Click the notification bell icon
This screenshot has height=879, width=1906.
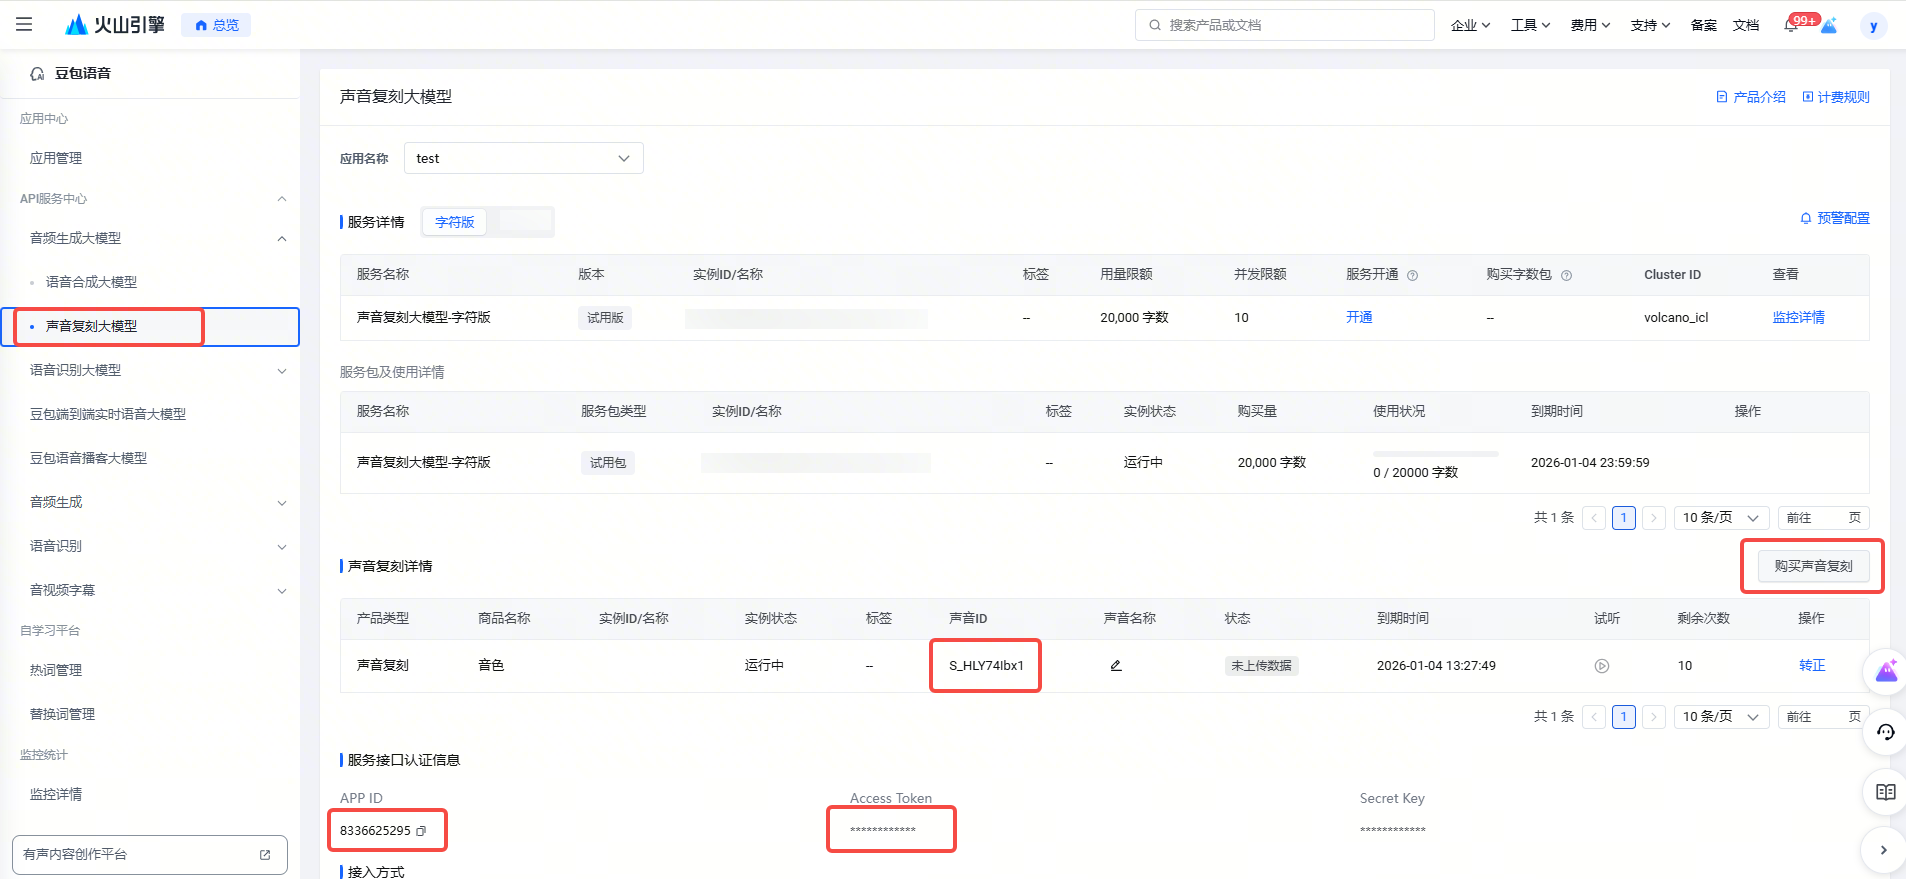(x=1791, y=25)
